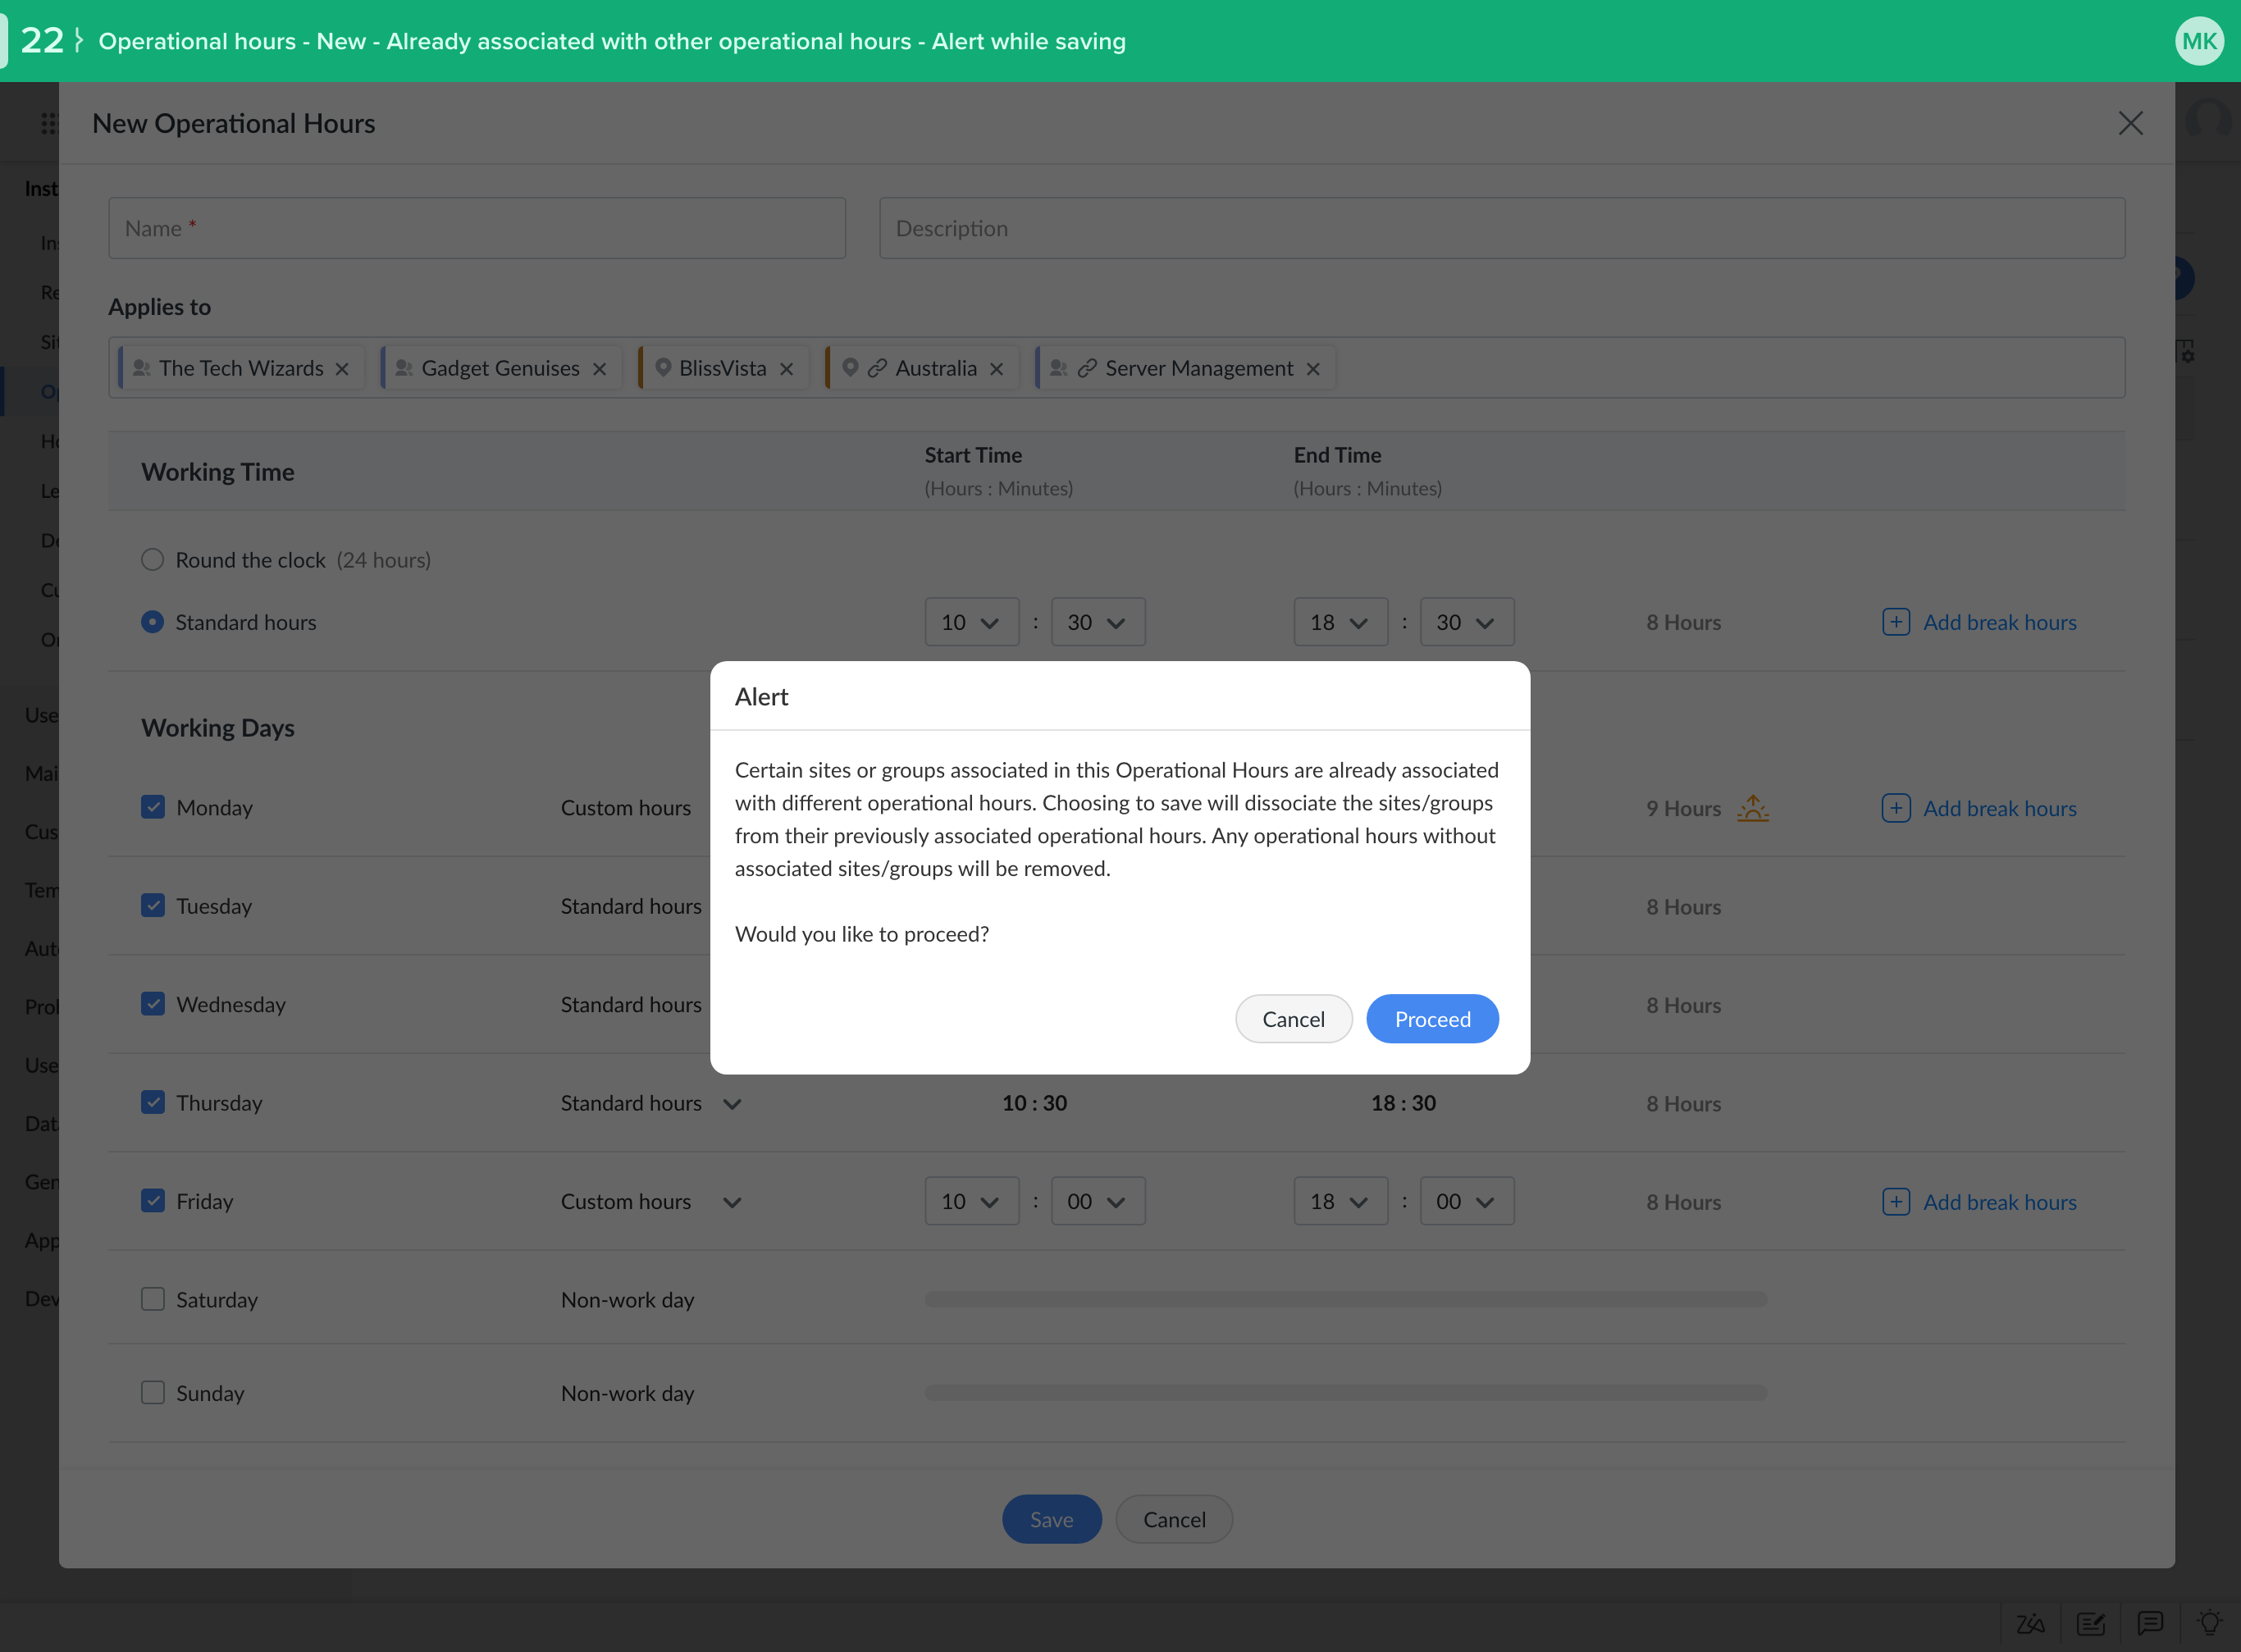Click the Saturday non-work day bar
The width and height of the screenshot is (2241, 1652).
[1346, 1299]
